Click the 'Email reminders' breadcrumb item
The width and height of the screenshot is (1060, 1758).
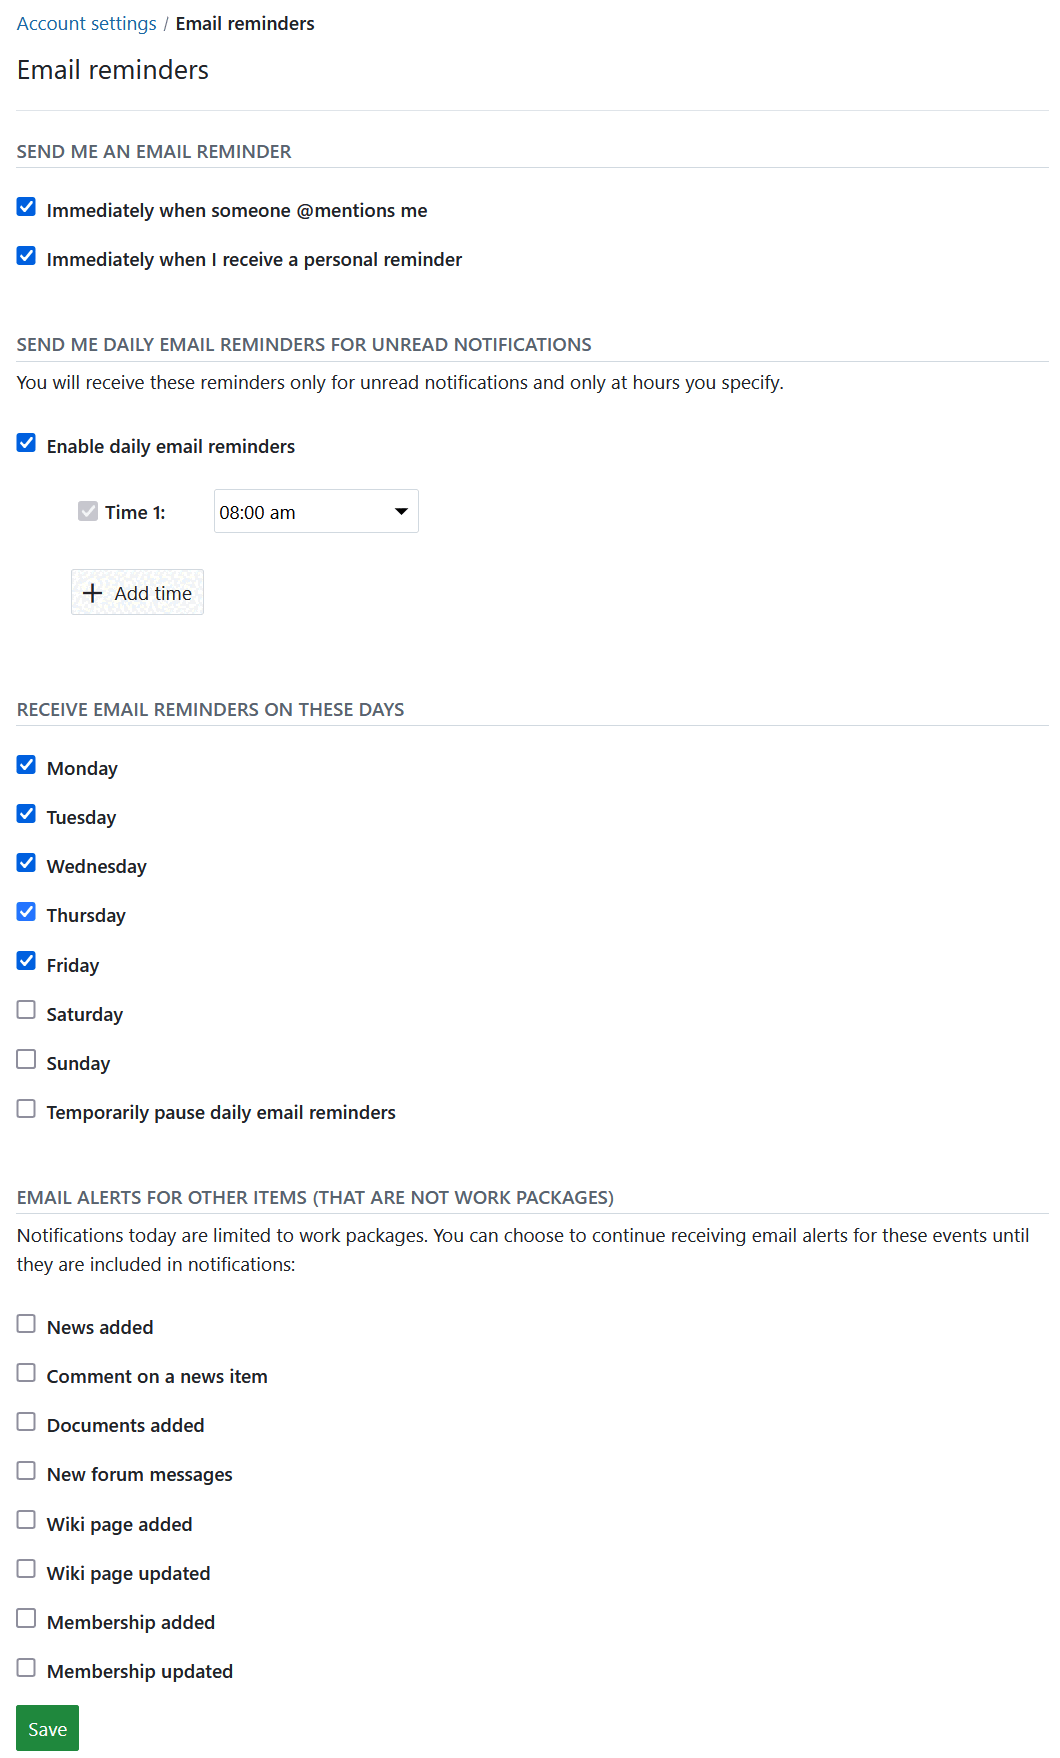click(245, 22)
